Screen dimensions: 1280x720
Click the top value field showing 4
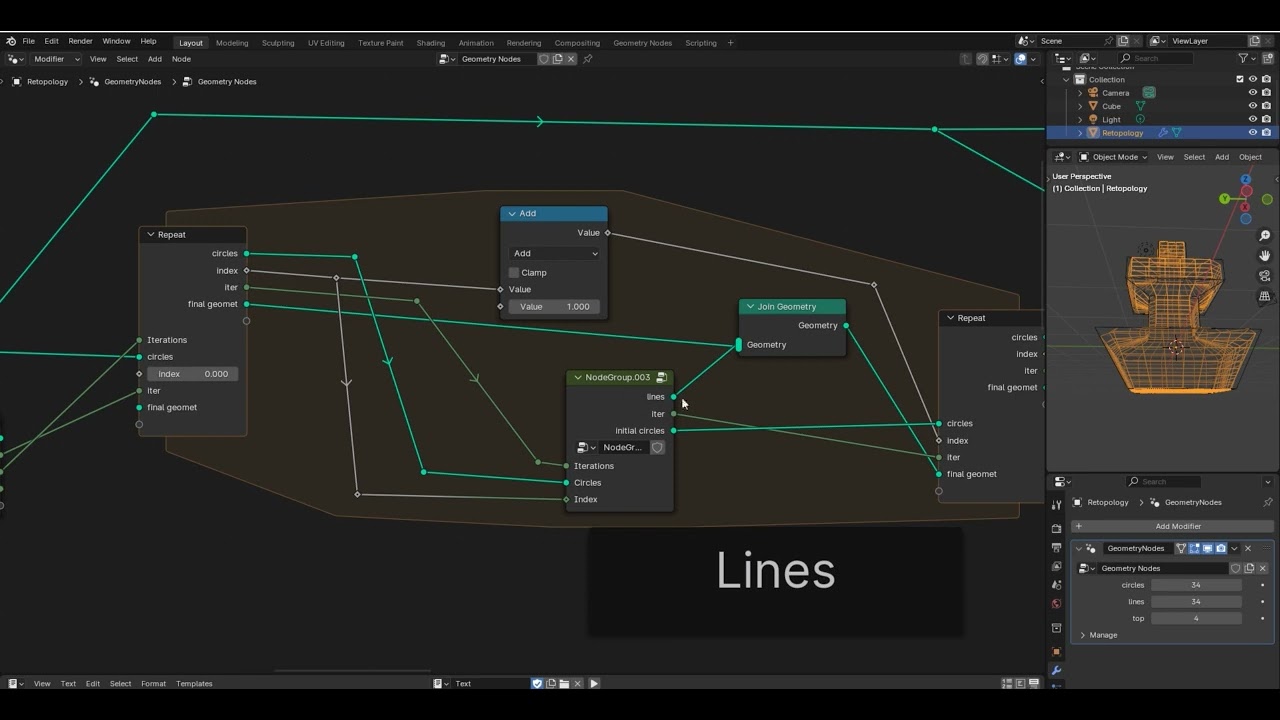(1196, 618)
